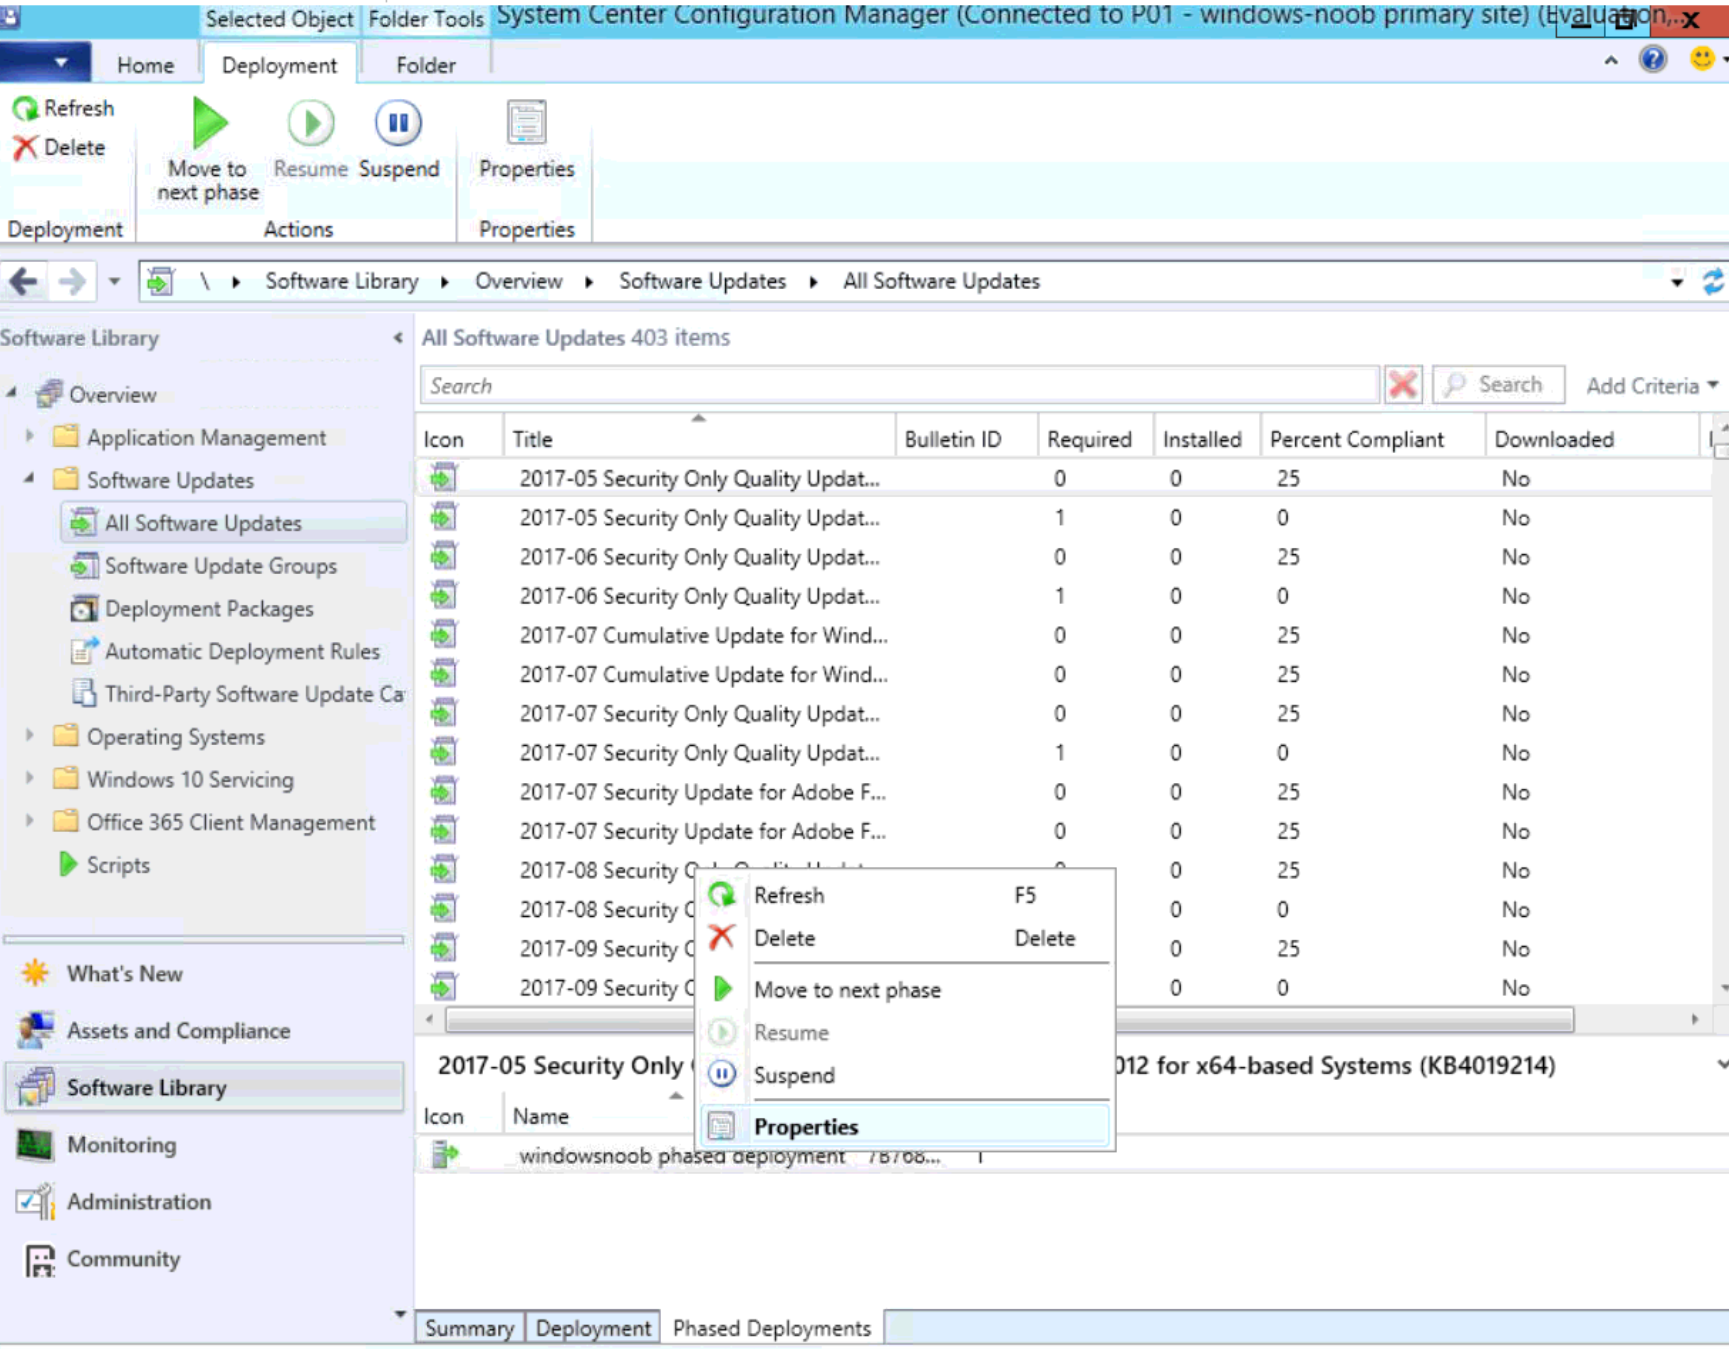
Task: Click Software Updates in the breadcrumb
Action: click(702, 282)
